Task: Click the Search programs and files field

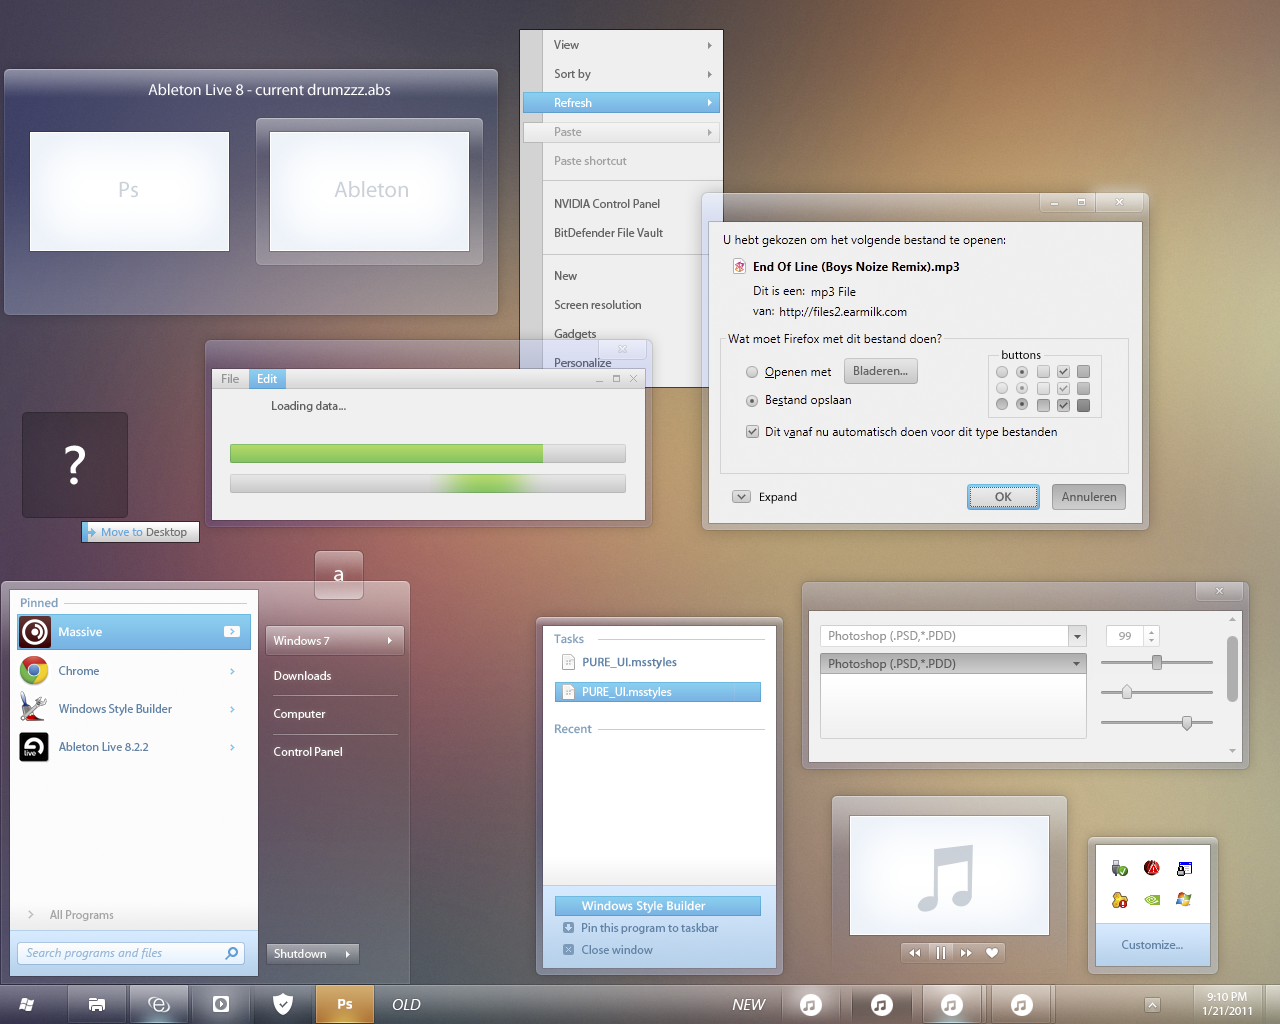Action: (x=130, y=953)
